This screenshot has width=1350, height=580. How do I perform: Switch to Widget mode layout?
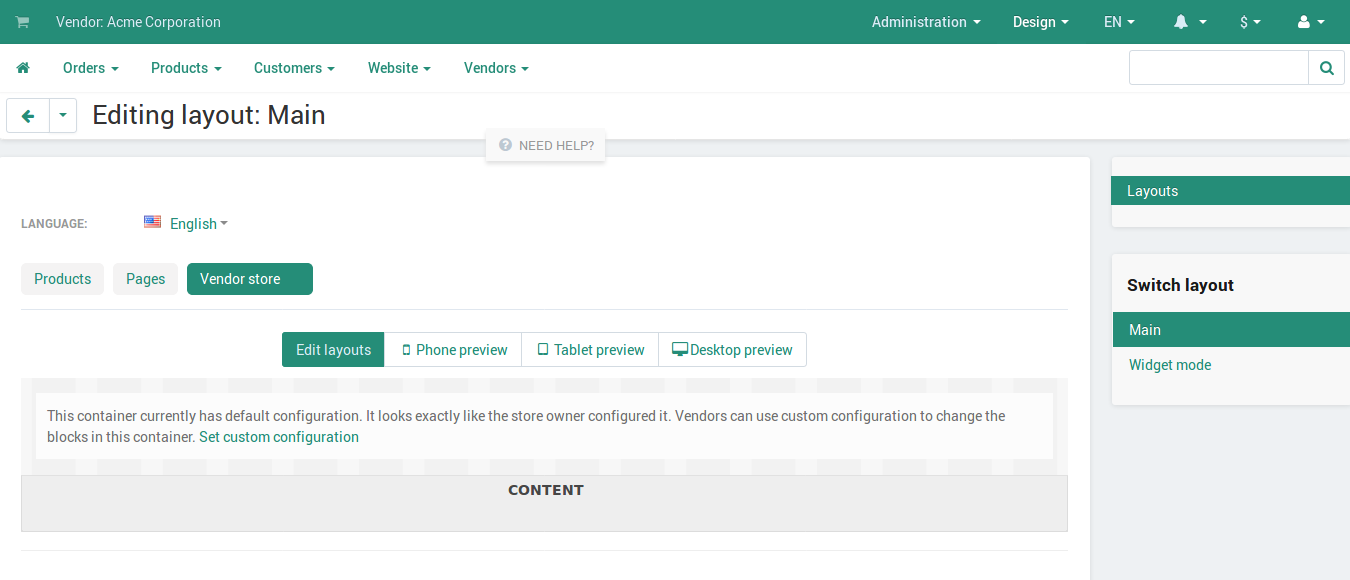point(1170,365)
